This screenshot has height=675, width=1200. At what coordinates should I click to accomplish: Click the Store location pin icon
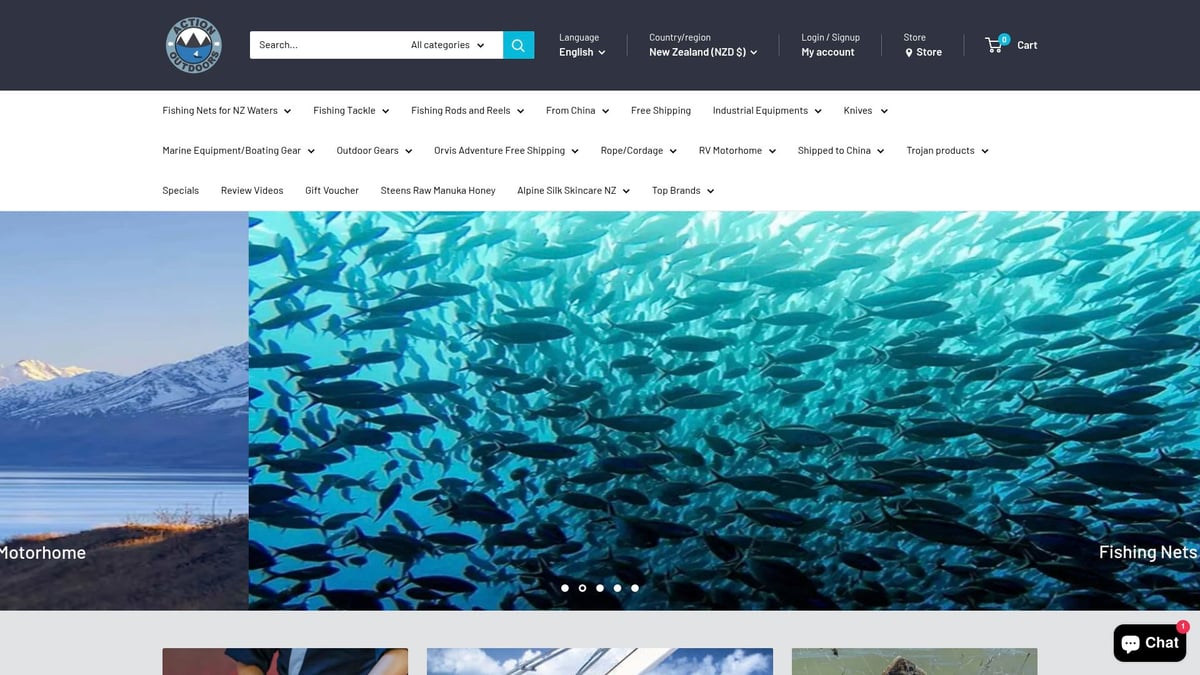pyautogui.click(x=909, y=53)
